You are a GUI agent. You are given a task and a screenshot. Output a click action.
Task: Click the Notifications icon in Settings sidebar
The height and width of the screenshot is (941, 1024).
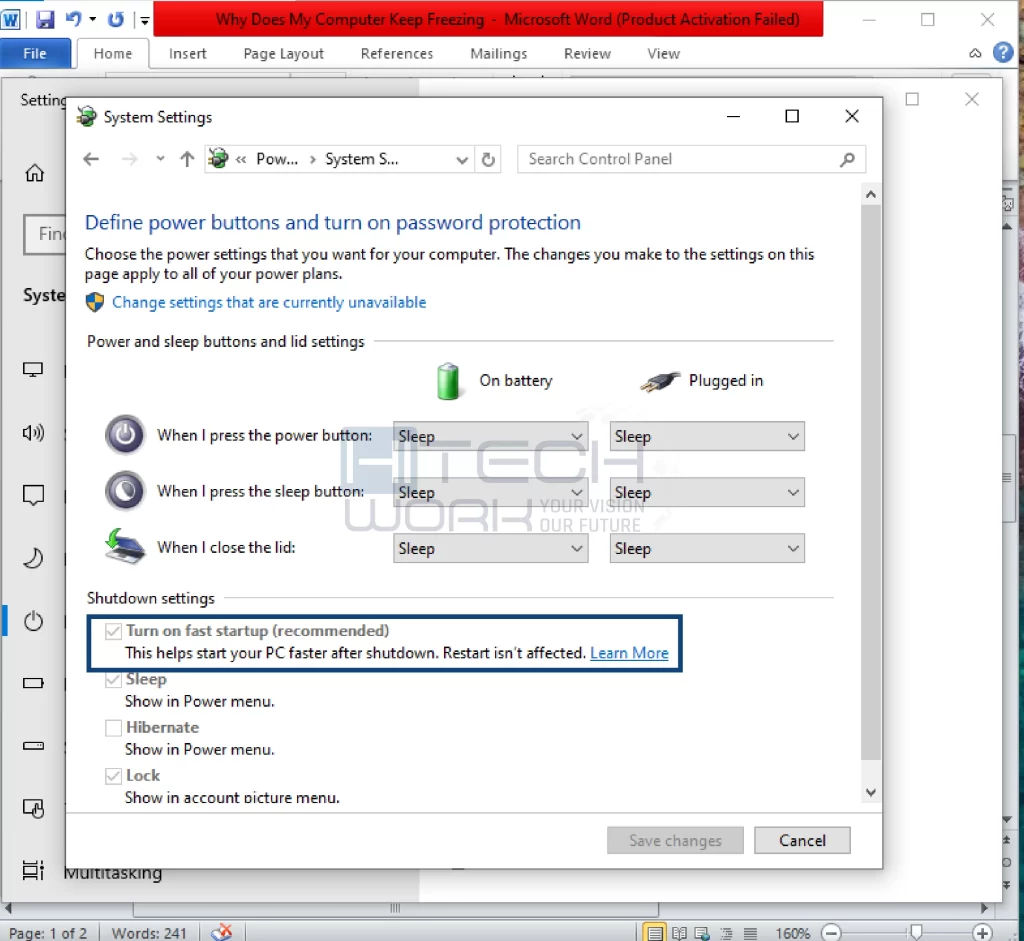pos(33,495)
